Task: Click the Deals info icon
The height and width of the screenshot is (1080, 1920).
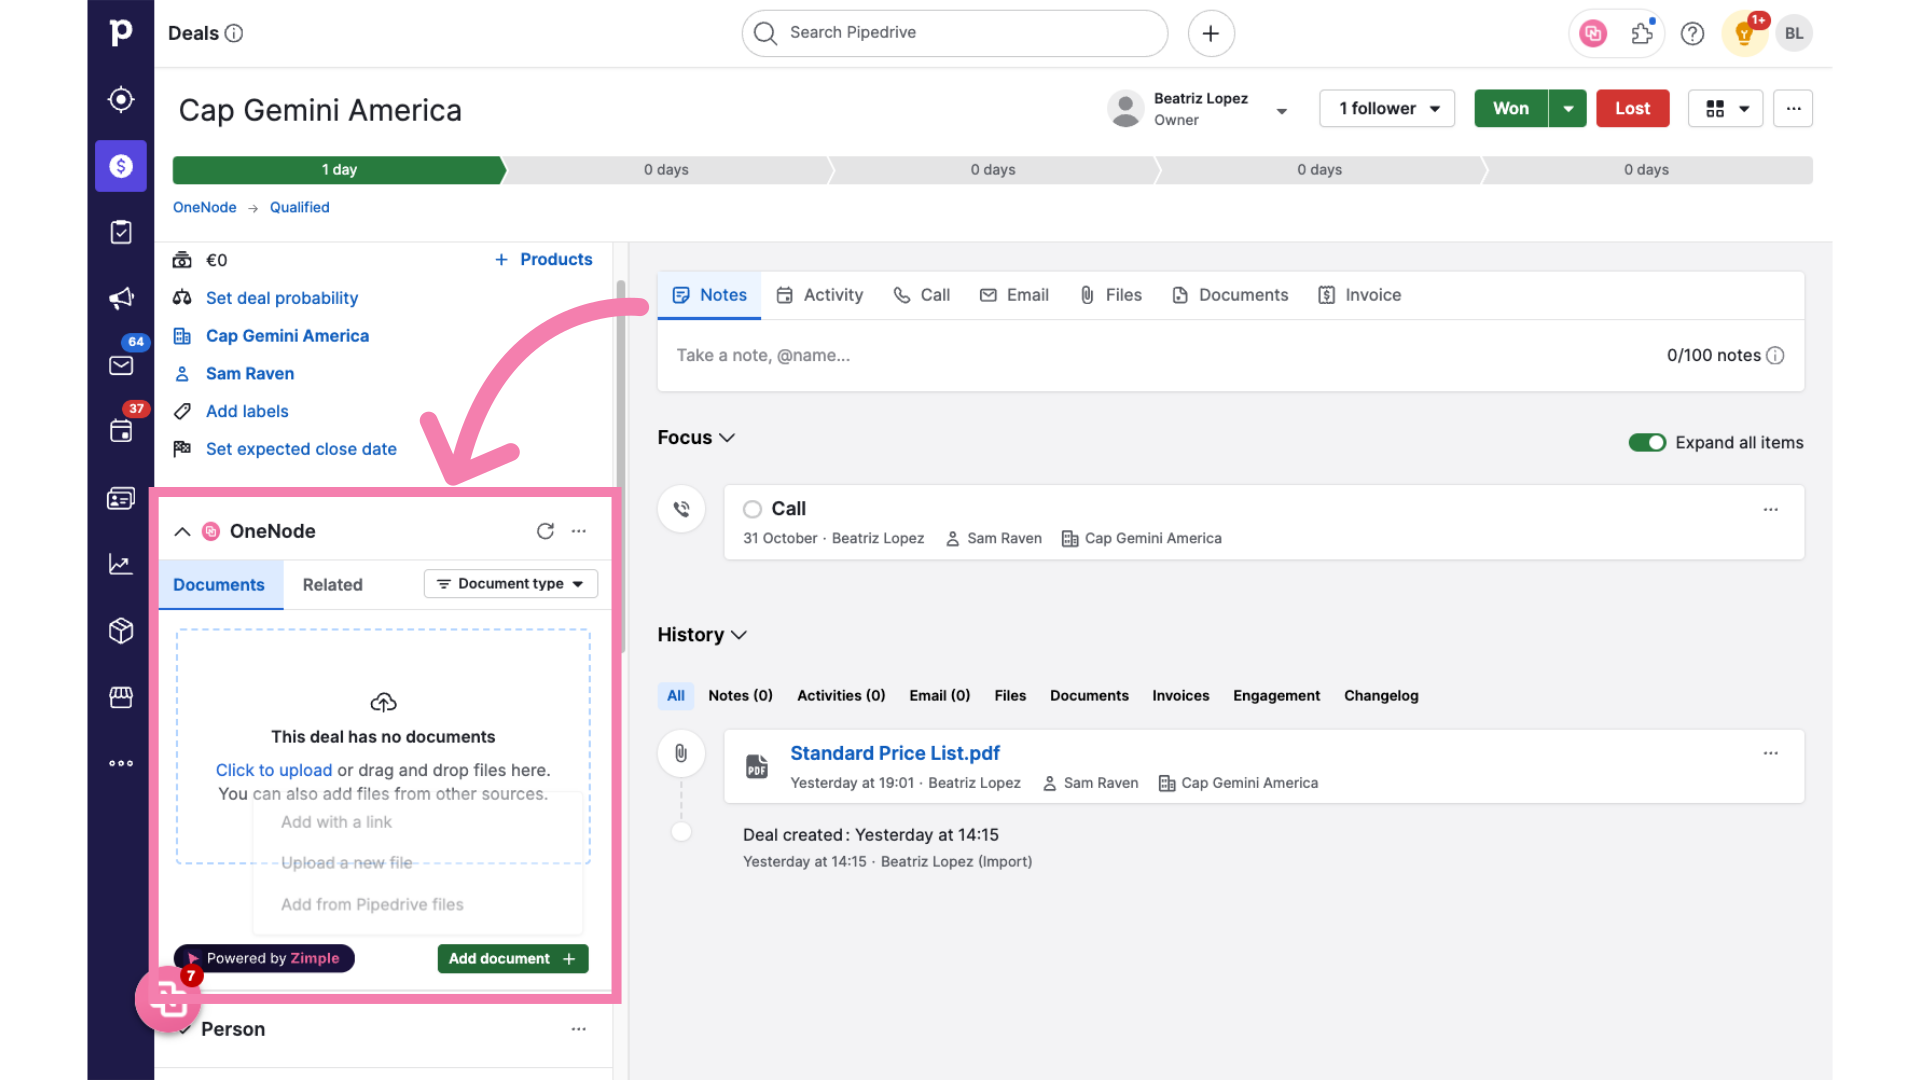Action: tap(234, 33)
